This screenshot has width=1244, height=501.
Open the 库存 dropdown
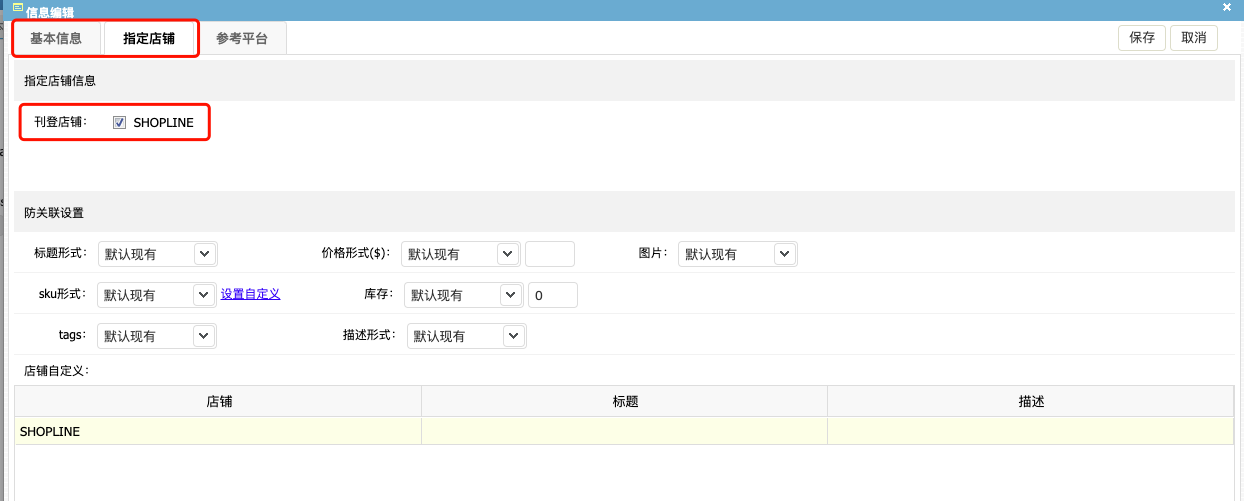click(464, 295)
